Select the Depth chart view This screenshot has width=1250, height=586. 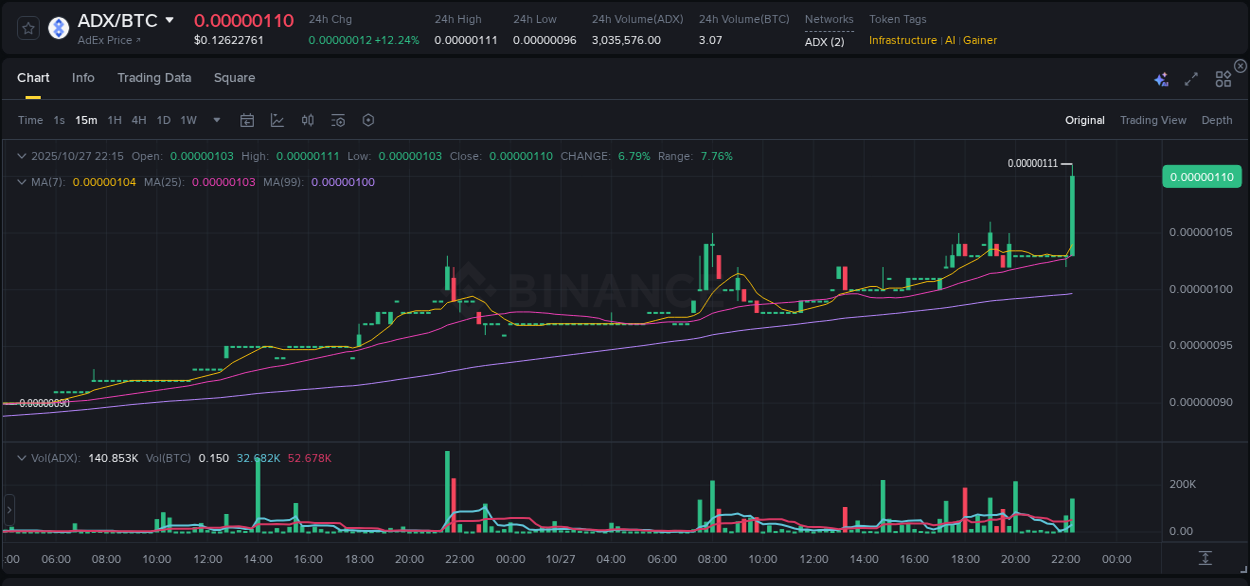[x=1217, y=120]
